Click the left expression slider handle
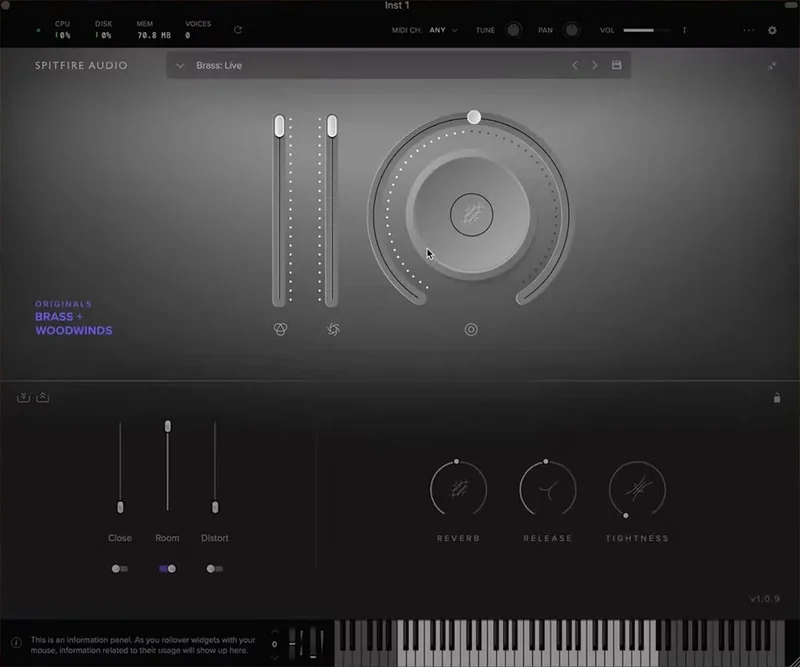 click(279, 126)
